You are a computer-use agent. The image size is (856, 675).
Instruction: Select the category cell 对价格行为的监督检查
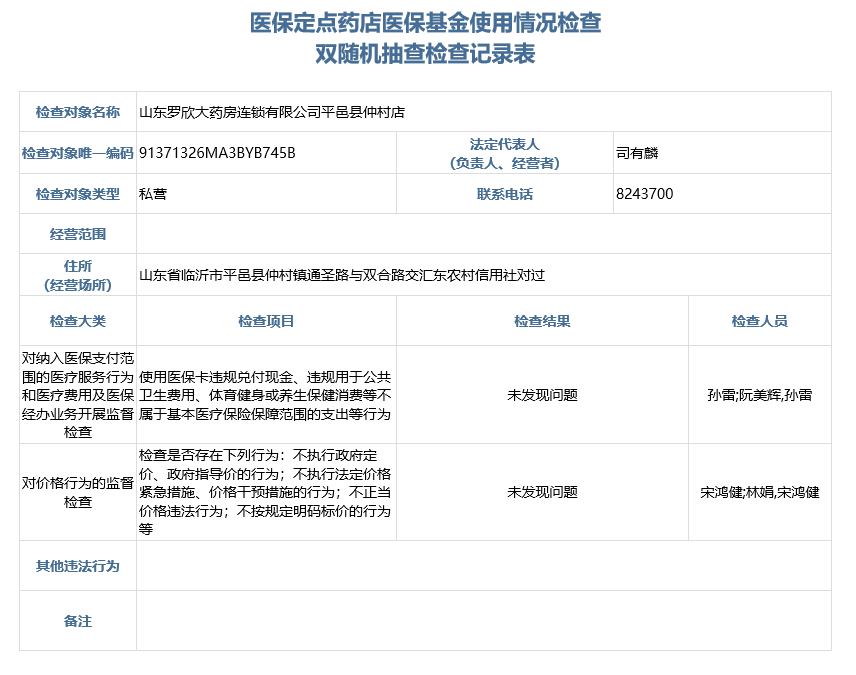(78, 492)
